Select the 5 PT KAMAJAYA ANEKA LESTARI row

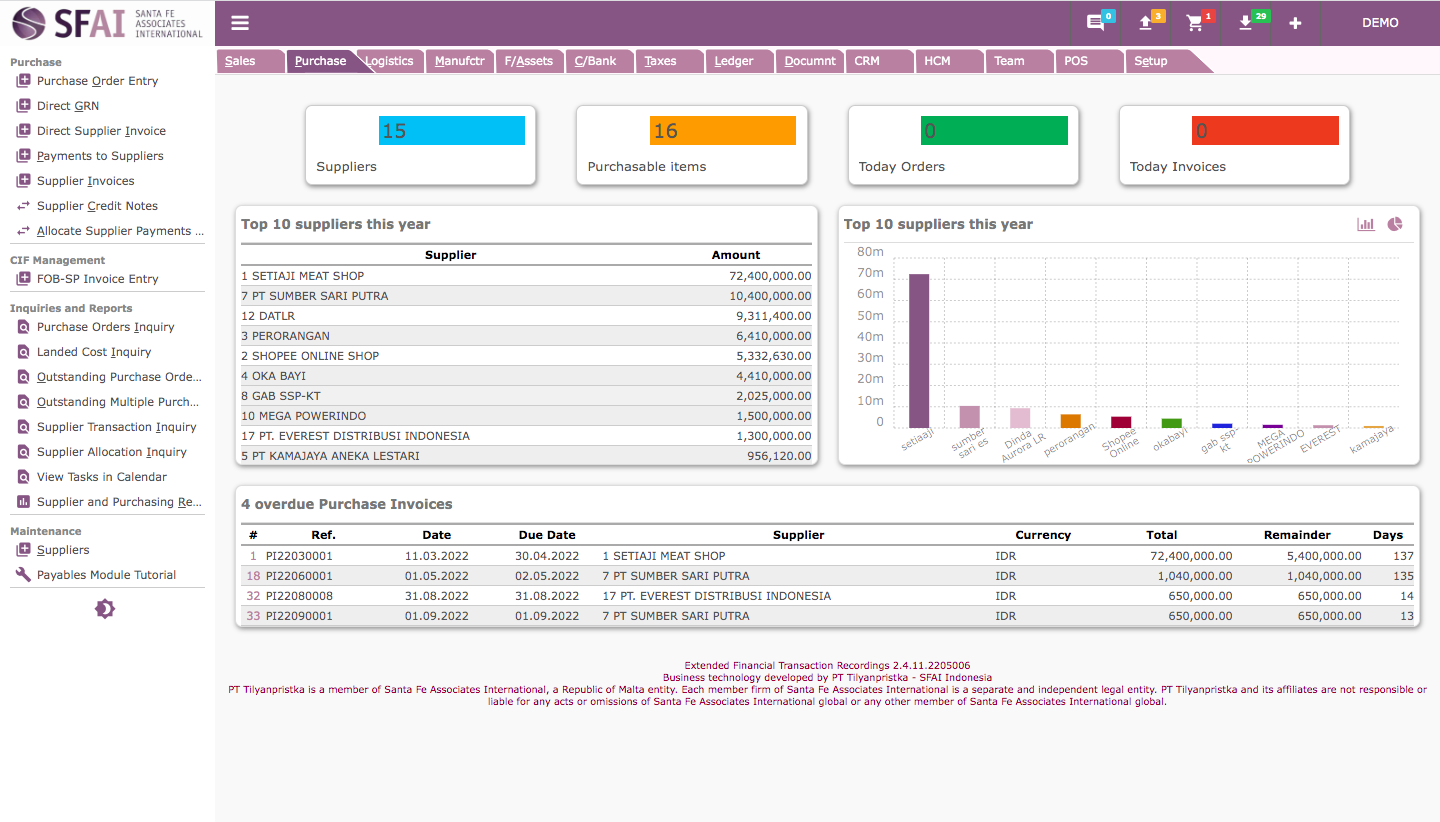tap(527, 456)
